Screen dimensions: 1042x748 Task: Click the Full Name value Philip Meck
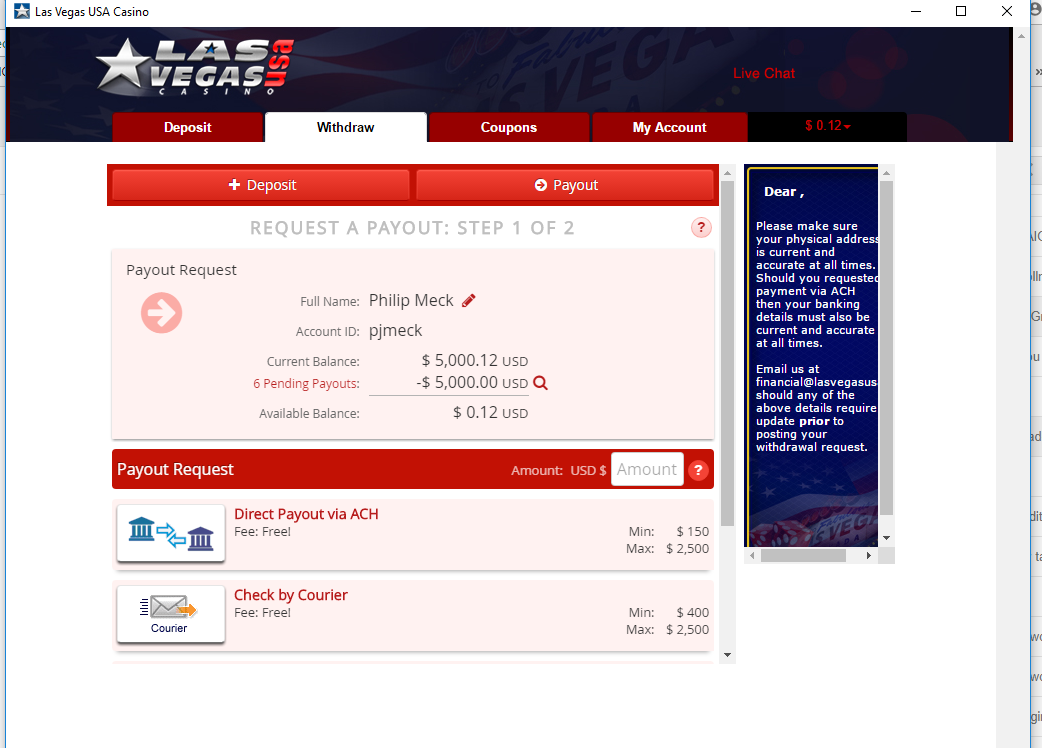[411, 300]
